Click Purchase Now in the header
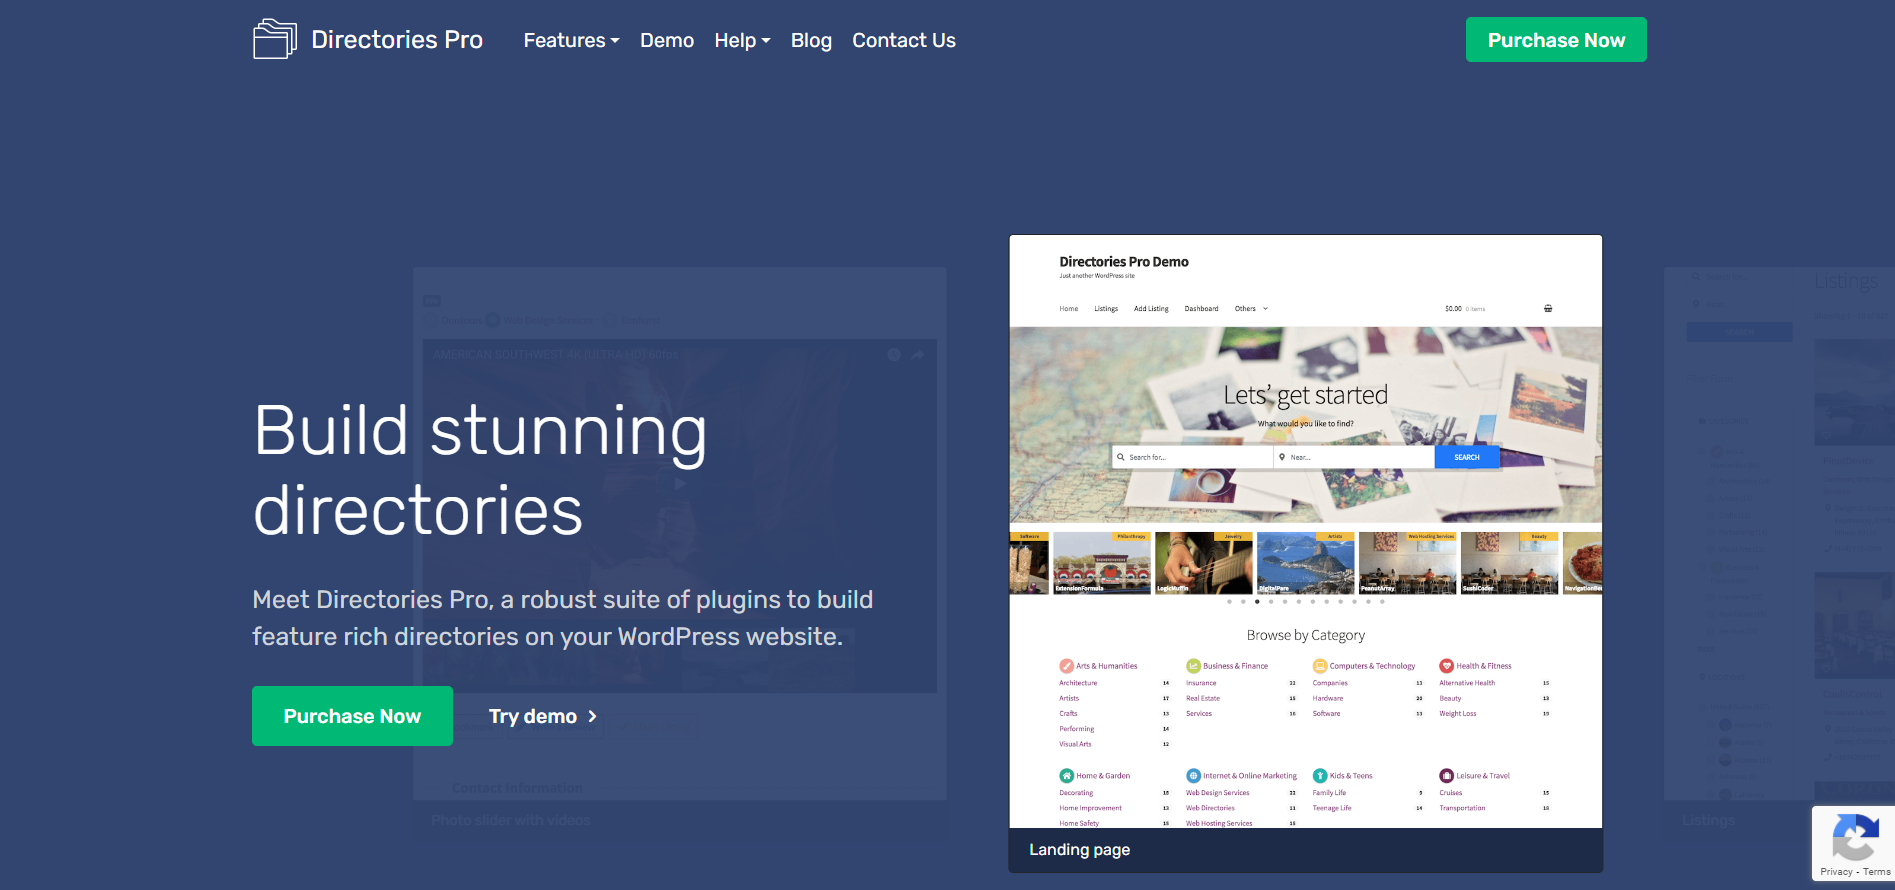Viewport: 1895px width, 890px height. coord(1556,40)
